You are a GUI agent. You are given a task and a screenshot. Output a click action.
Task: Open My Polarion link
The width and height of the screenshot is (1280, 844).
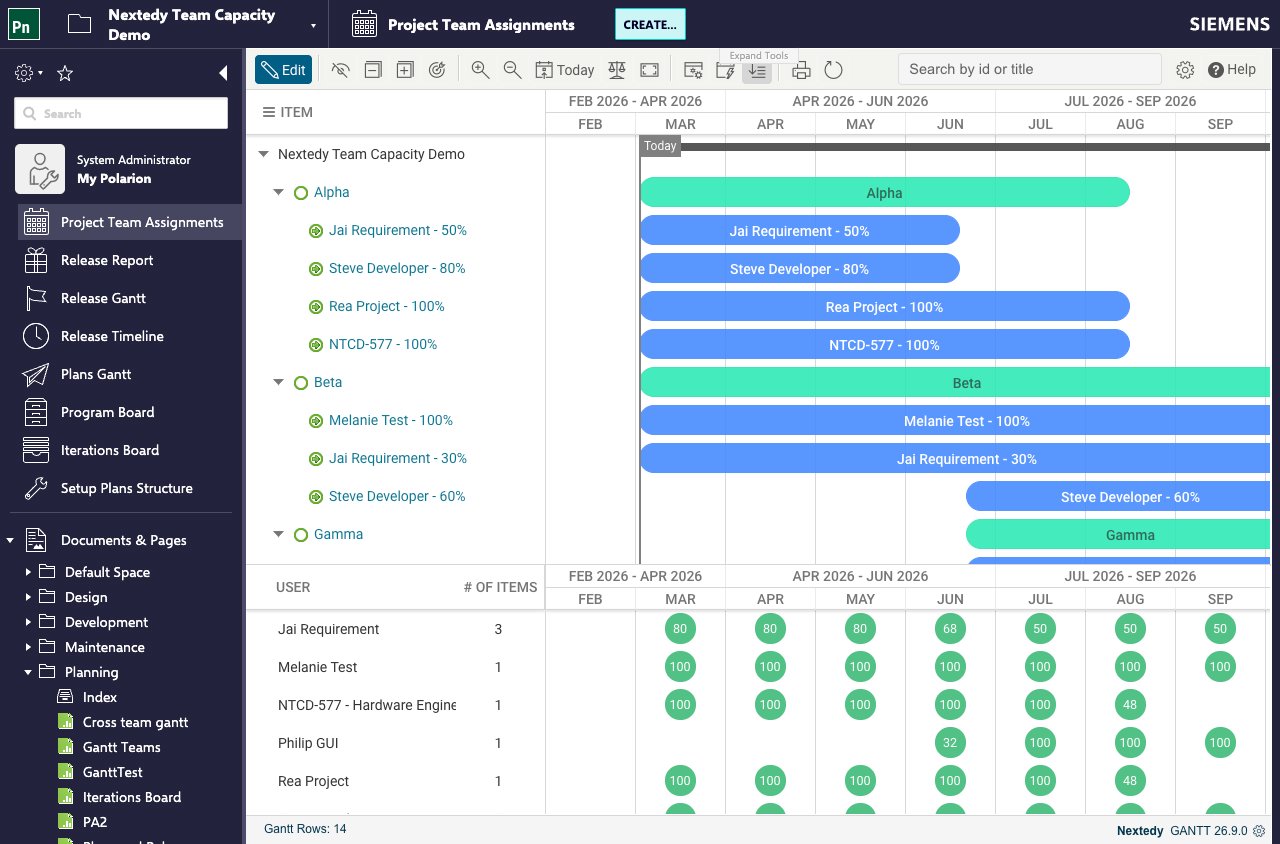[x=114, y=179]
